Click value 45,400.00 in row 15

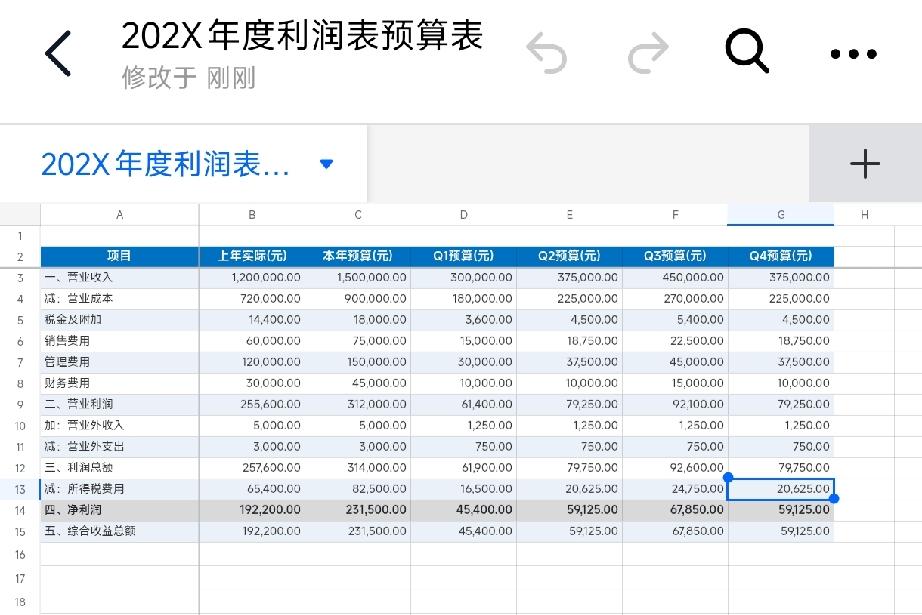coord(485,532)
